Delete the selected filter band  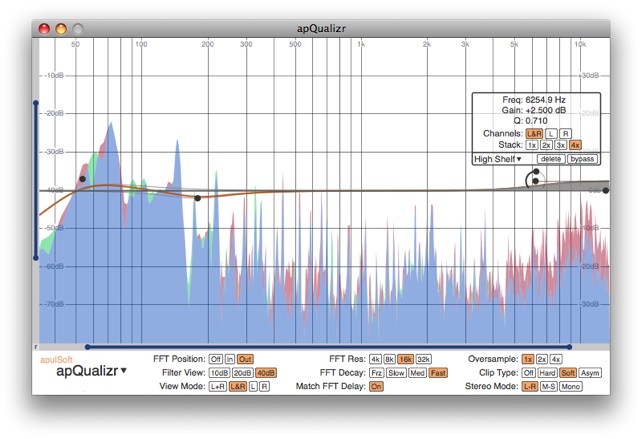click(551, 159)
